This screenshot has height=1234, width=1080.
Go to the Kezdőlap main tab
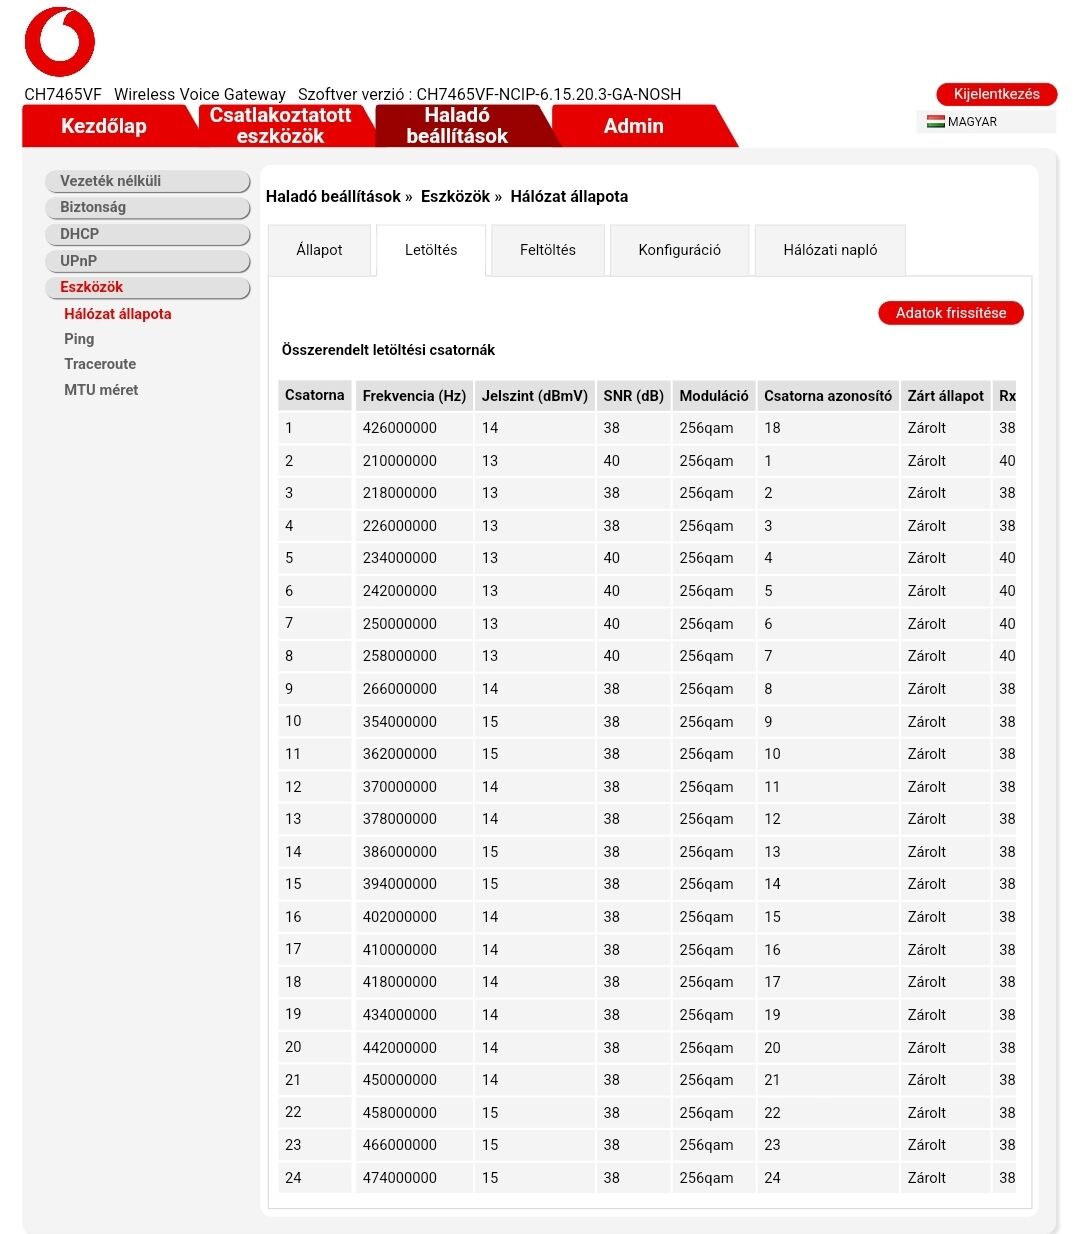pyautogui.click(x=104, y=126)
